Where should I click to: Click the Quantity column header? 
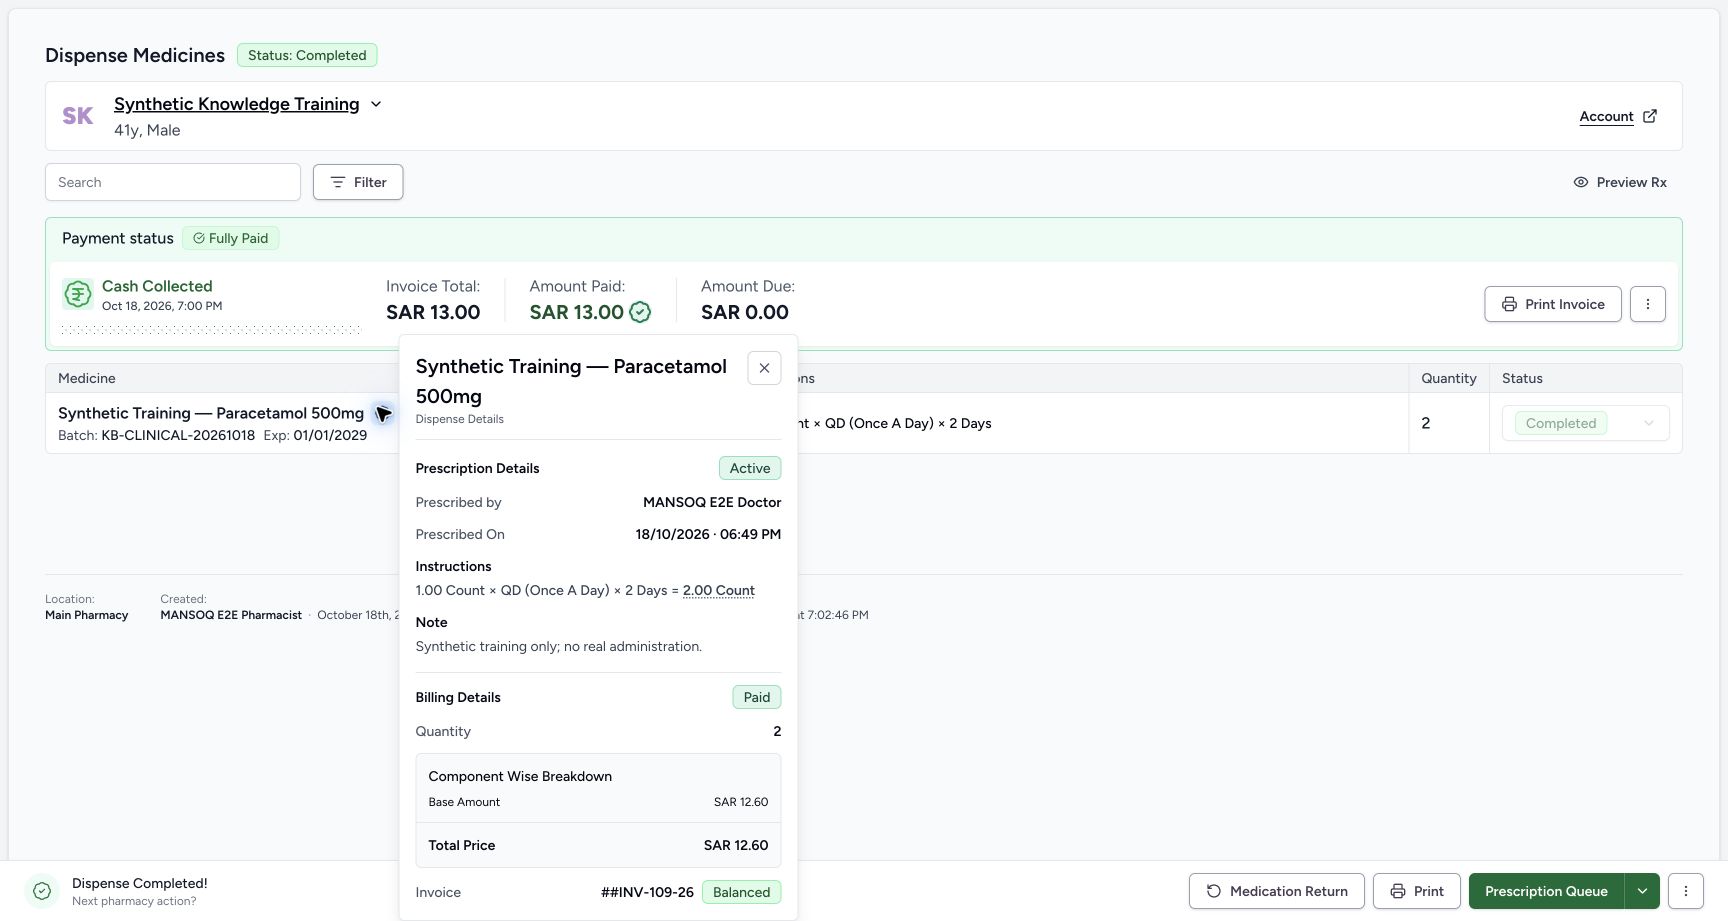[x=1449, y=378]
